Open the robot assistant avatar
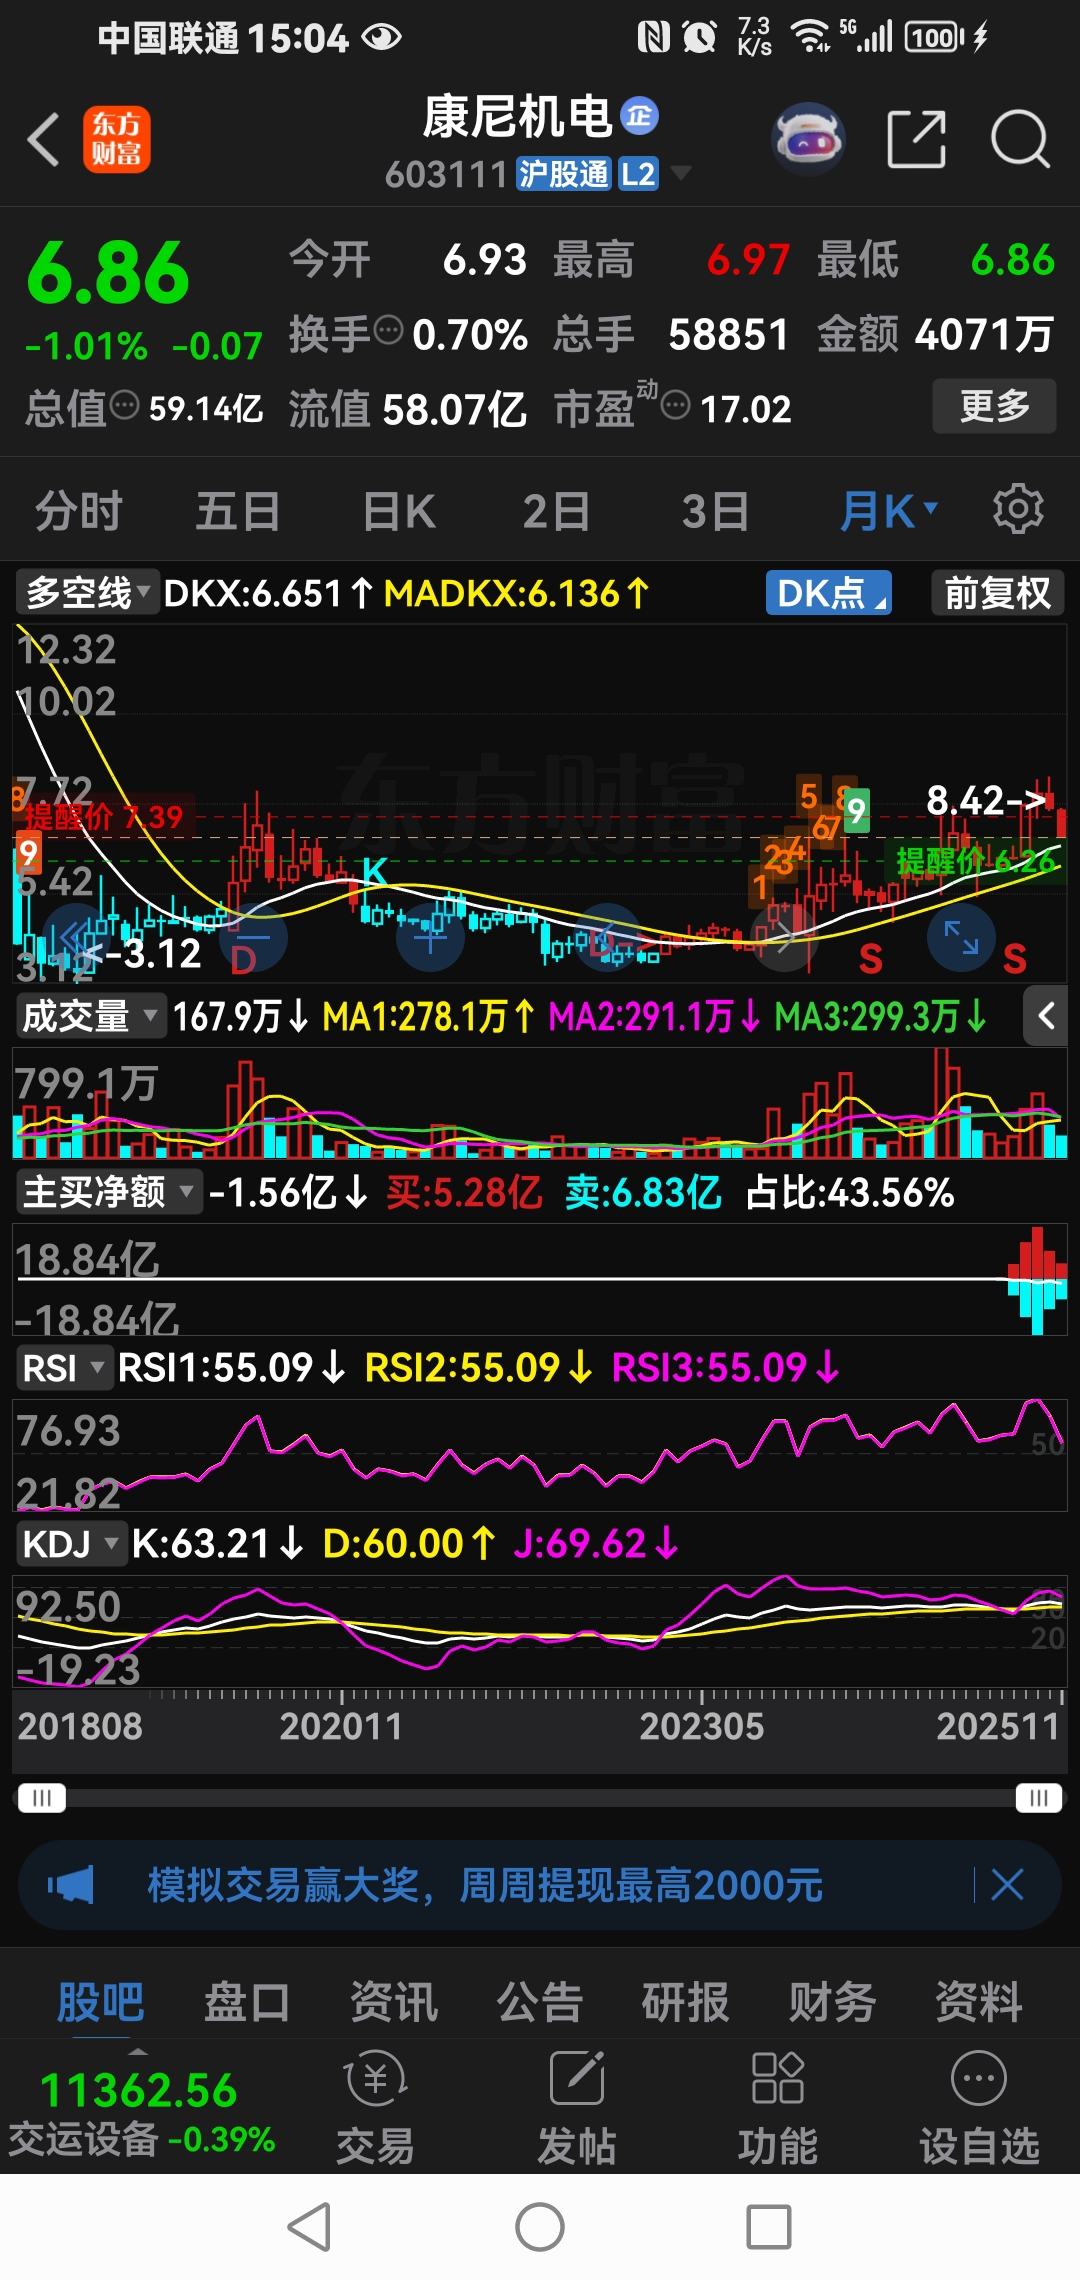 [808, 139]
